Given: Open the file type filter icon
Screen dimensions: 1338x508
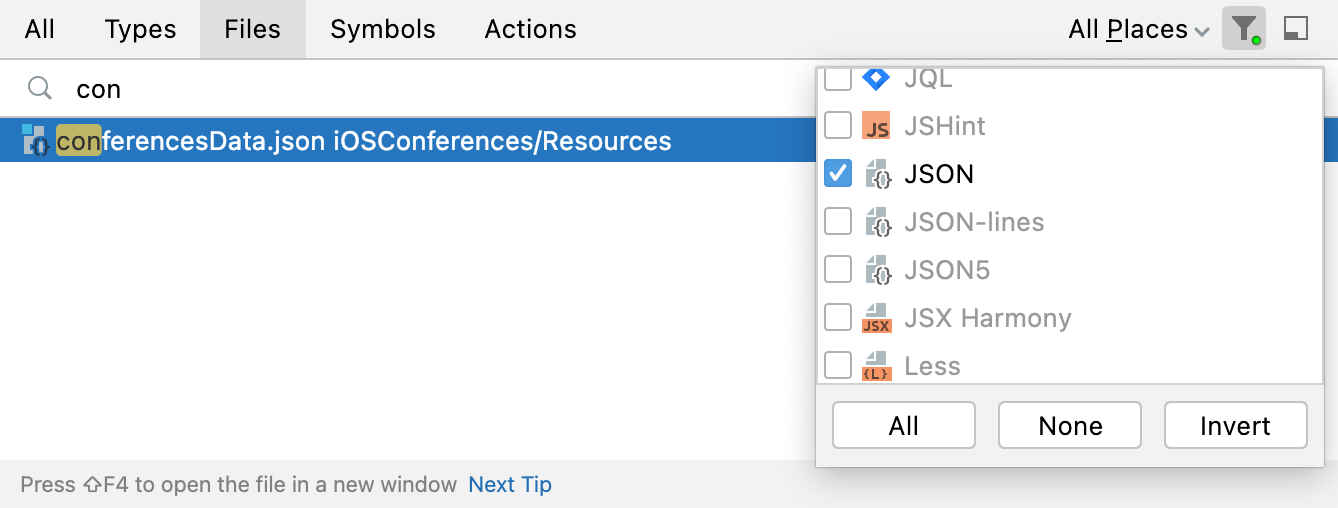Looking at the screenshot, I should click(x=1244, y=29).
